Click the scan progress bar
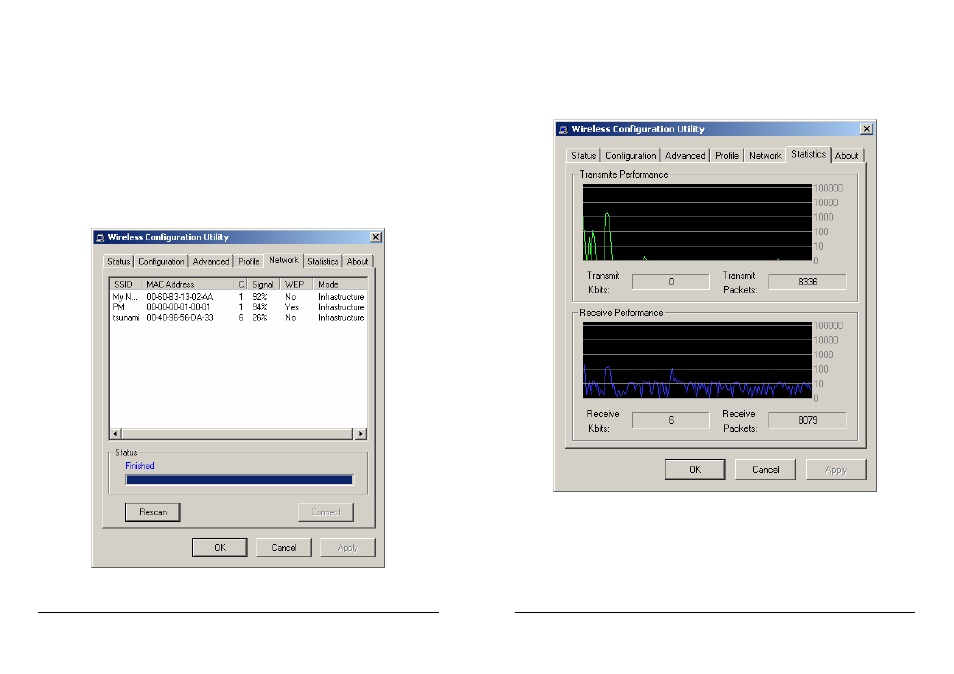Viewport: 954px width, 674px height. [239, 480]
